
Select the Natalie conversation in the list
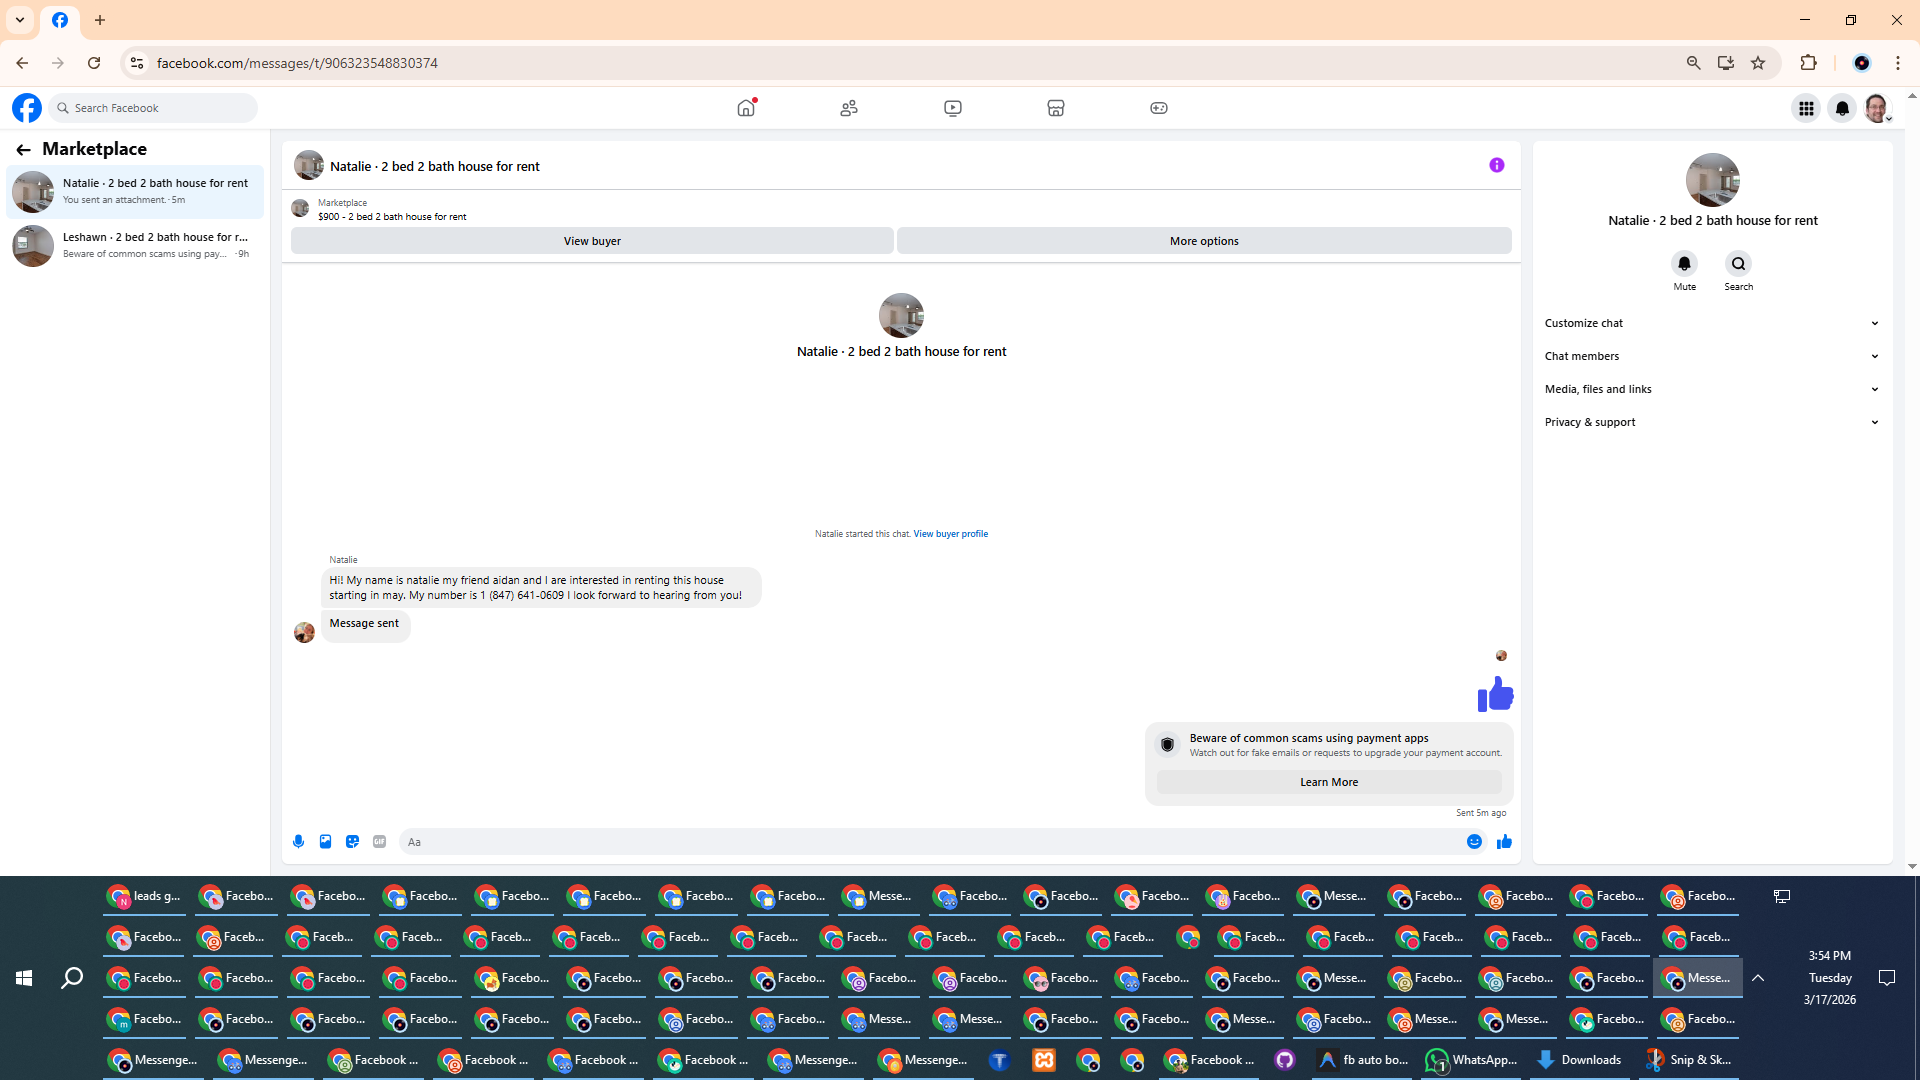pos(135,191)
